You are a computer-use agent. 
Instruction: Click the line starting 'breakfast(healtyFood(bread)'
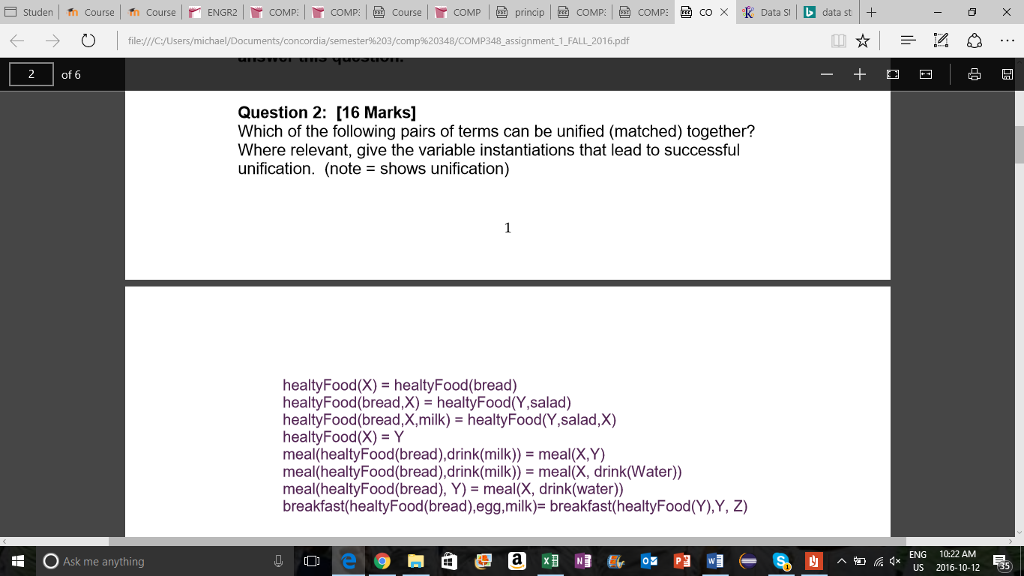click(x=515, y=506)
